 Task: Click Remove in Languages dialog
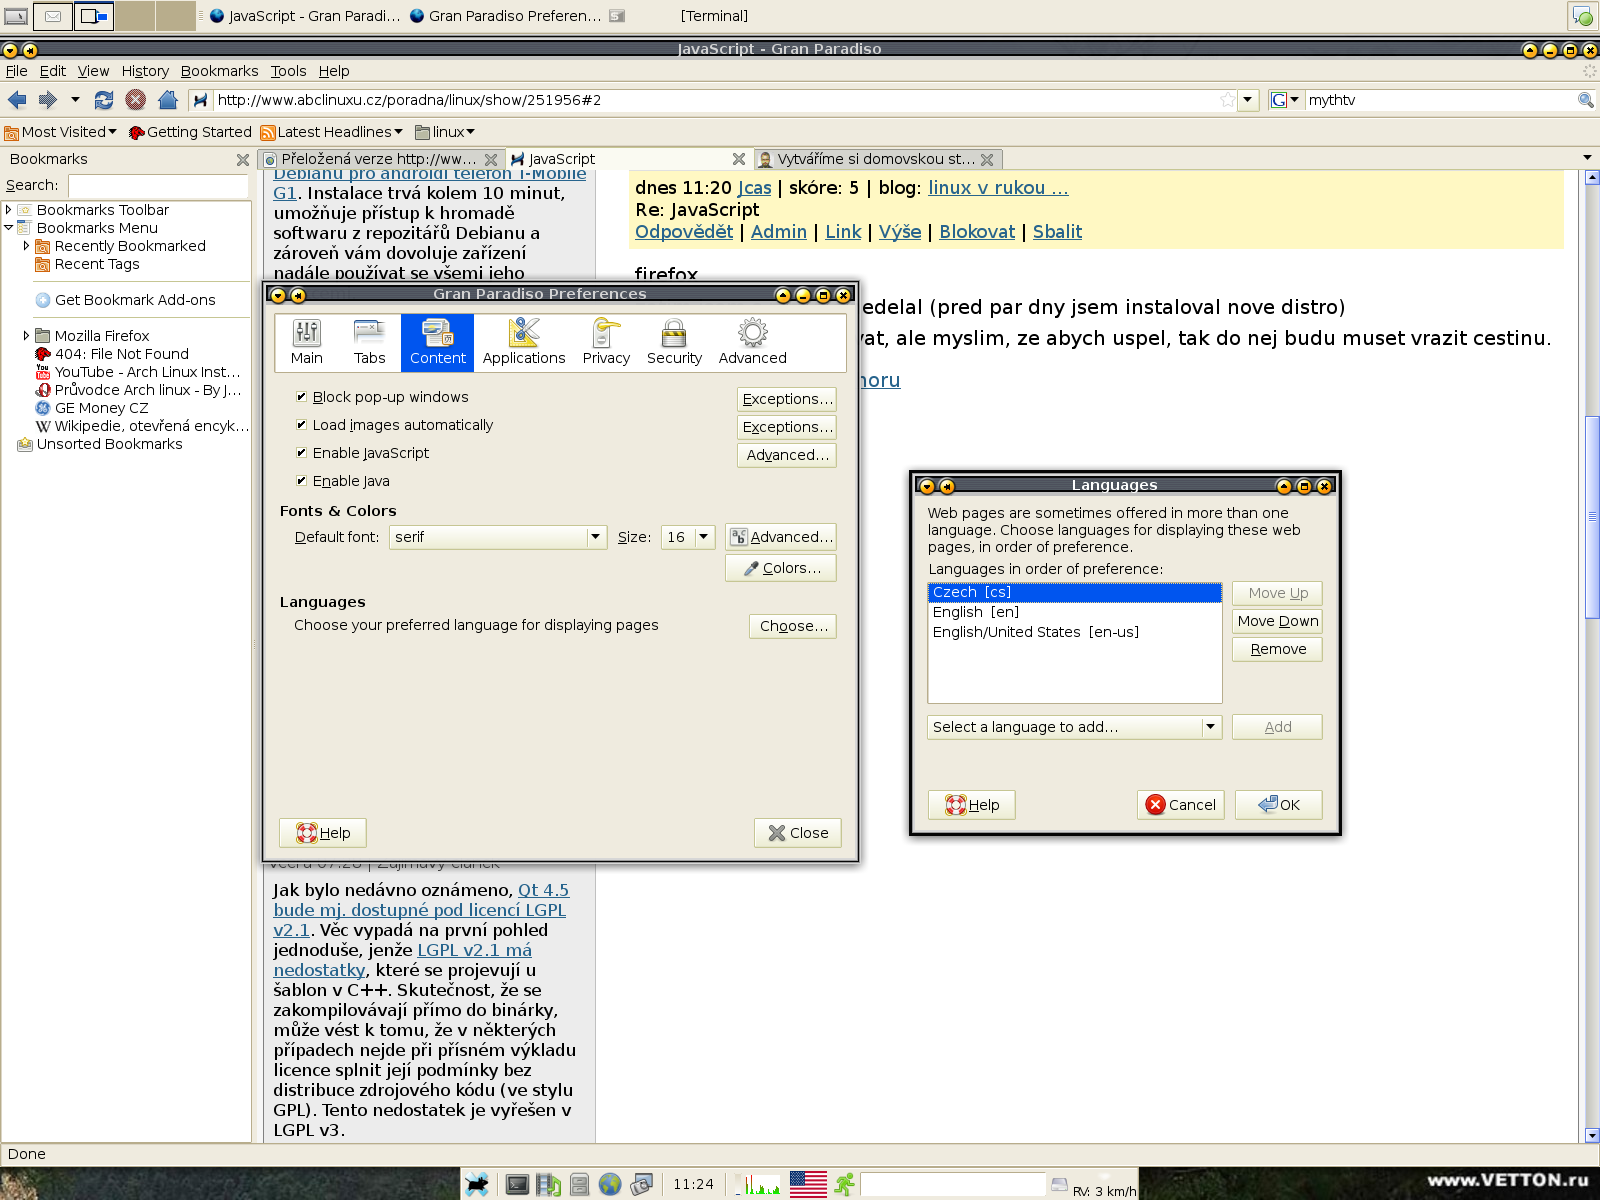point(1277,649)
